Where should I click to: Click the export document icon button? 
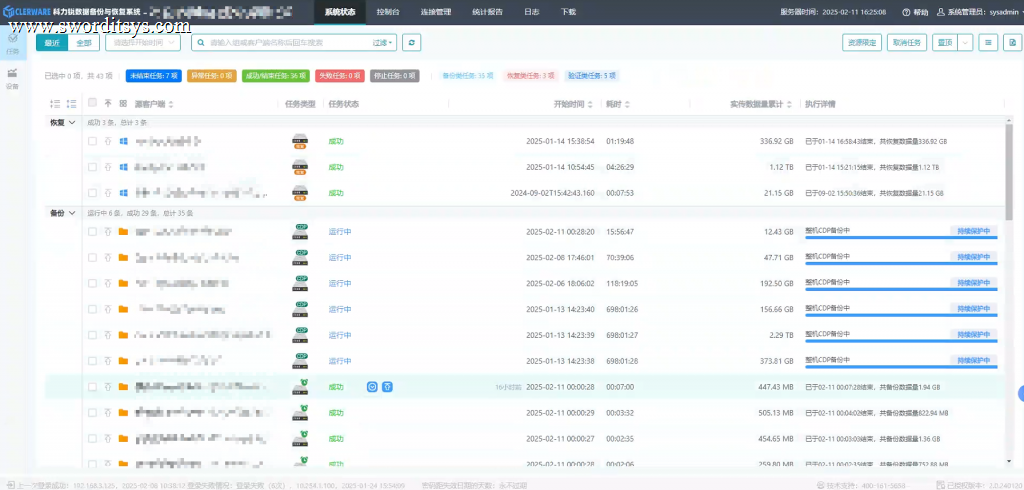pyautogui.click(x=1012, y=42)
